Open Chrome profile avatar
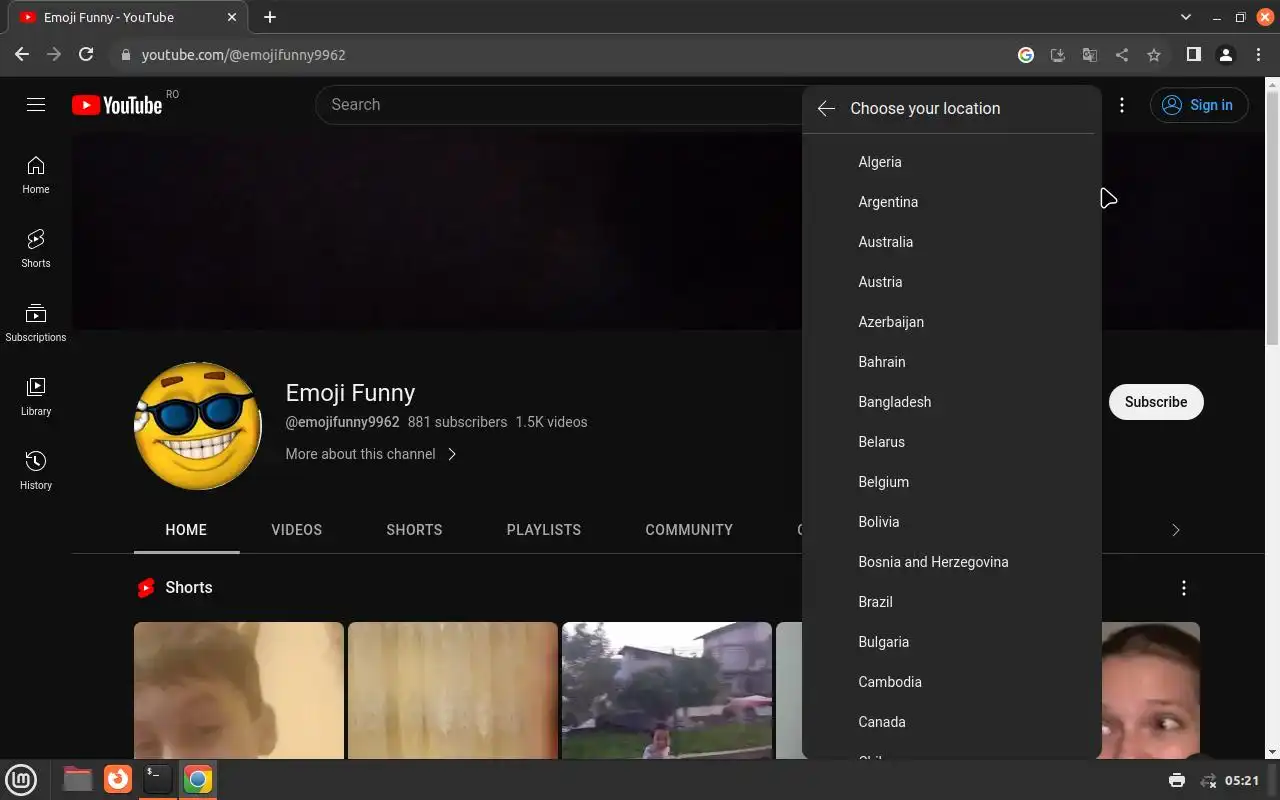Screen dimensions: 1280x800 click(x=1226, y=55)
